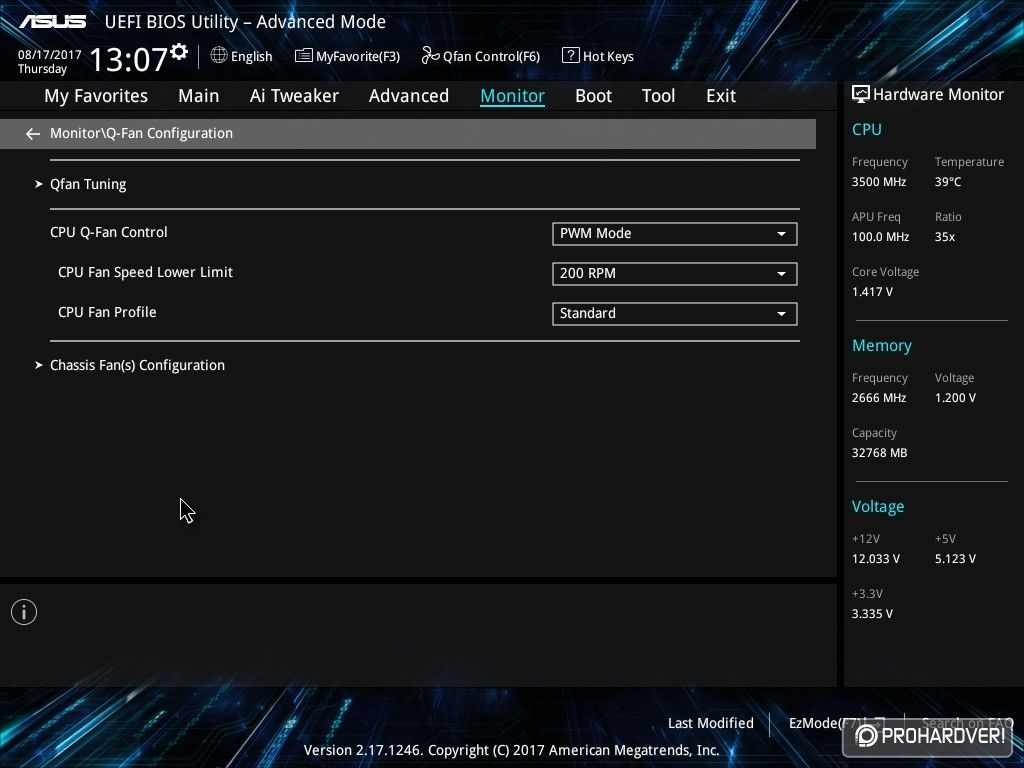Click the Memory section heading

coord(882,345)
